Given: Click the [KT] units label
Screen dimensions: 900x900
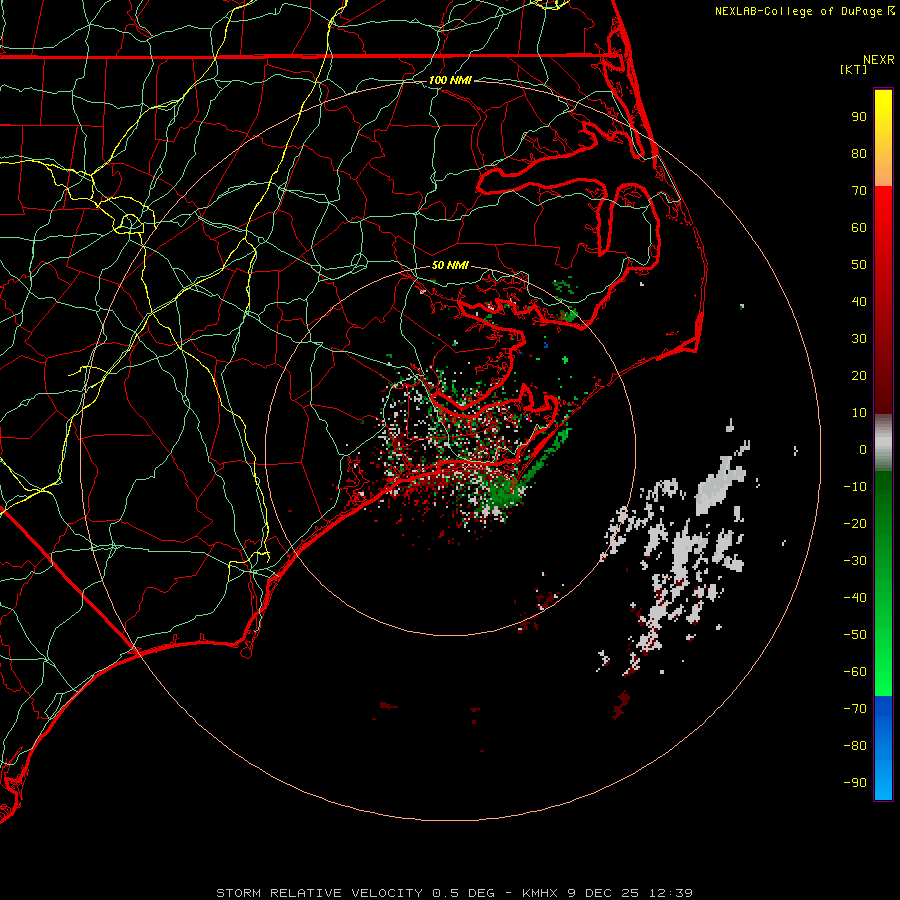Looking at the screenshot, I should point(853,69).
